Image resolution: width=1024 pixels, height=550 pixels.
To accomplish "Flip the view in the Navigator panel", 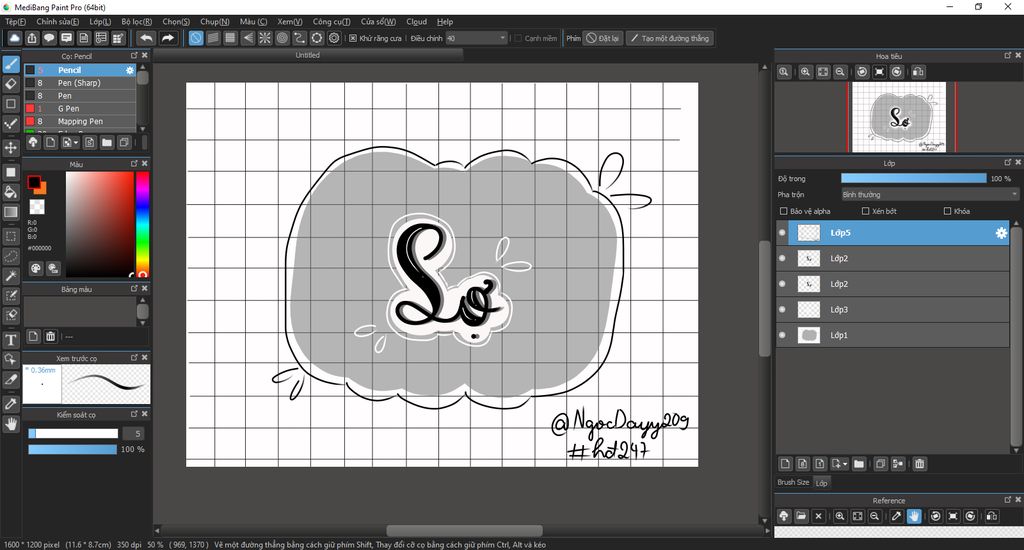I will [918, 72].
